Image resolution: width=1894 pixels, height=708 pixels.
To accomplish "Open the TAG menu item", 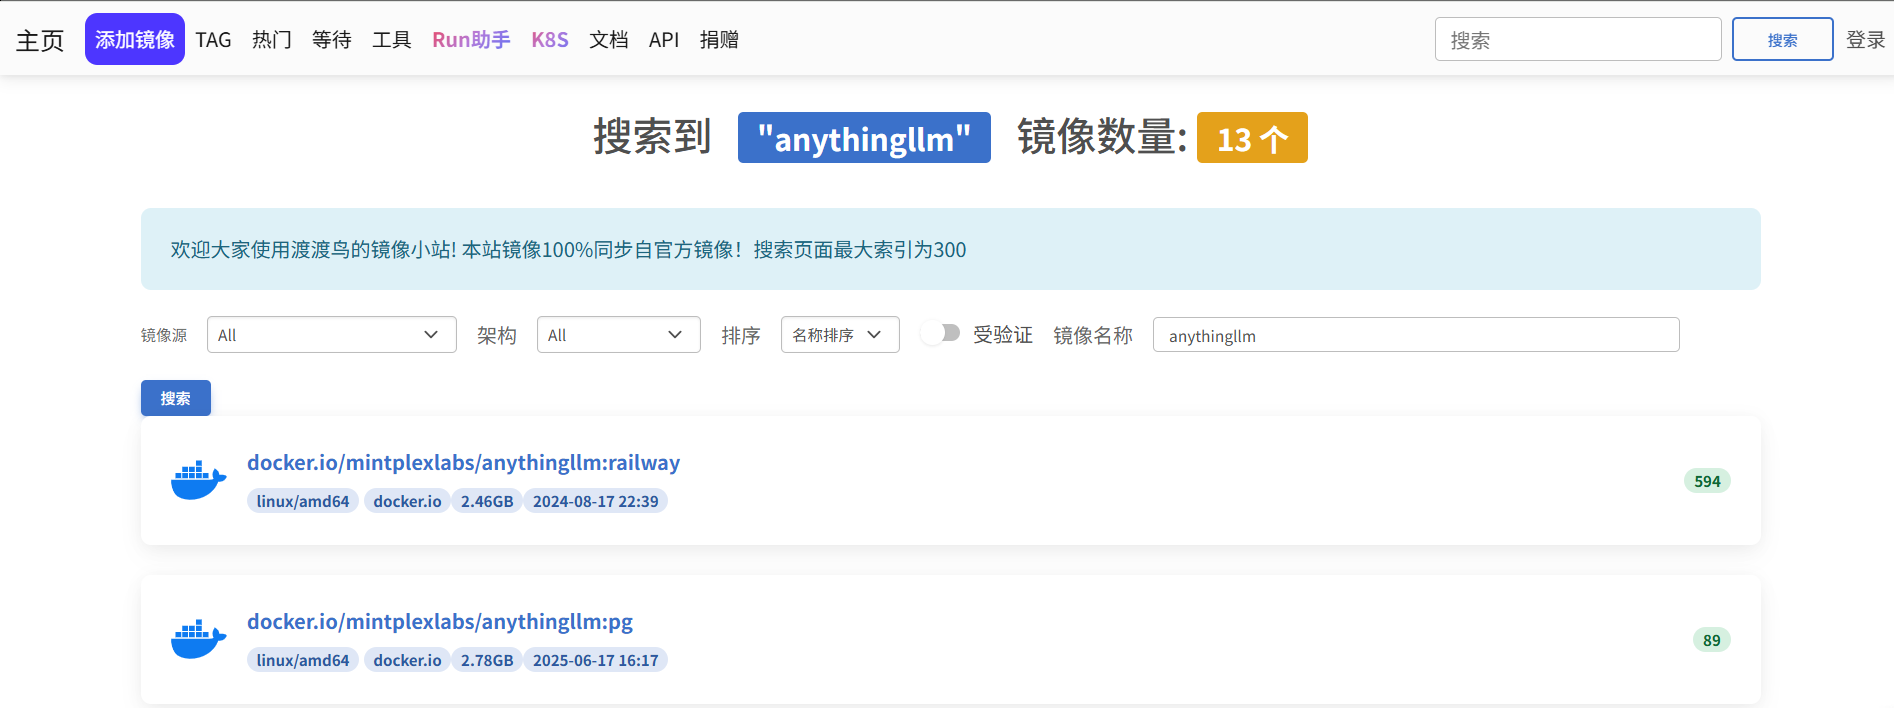I will pyautogui.click(x=213, y=40).
